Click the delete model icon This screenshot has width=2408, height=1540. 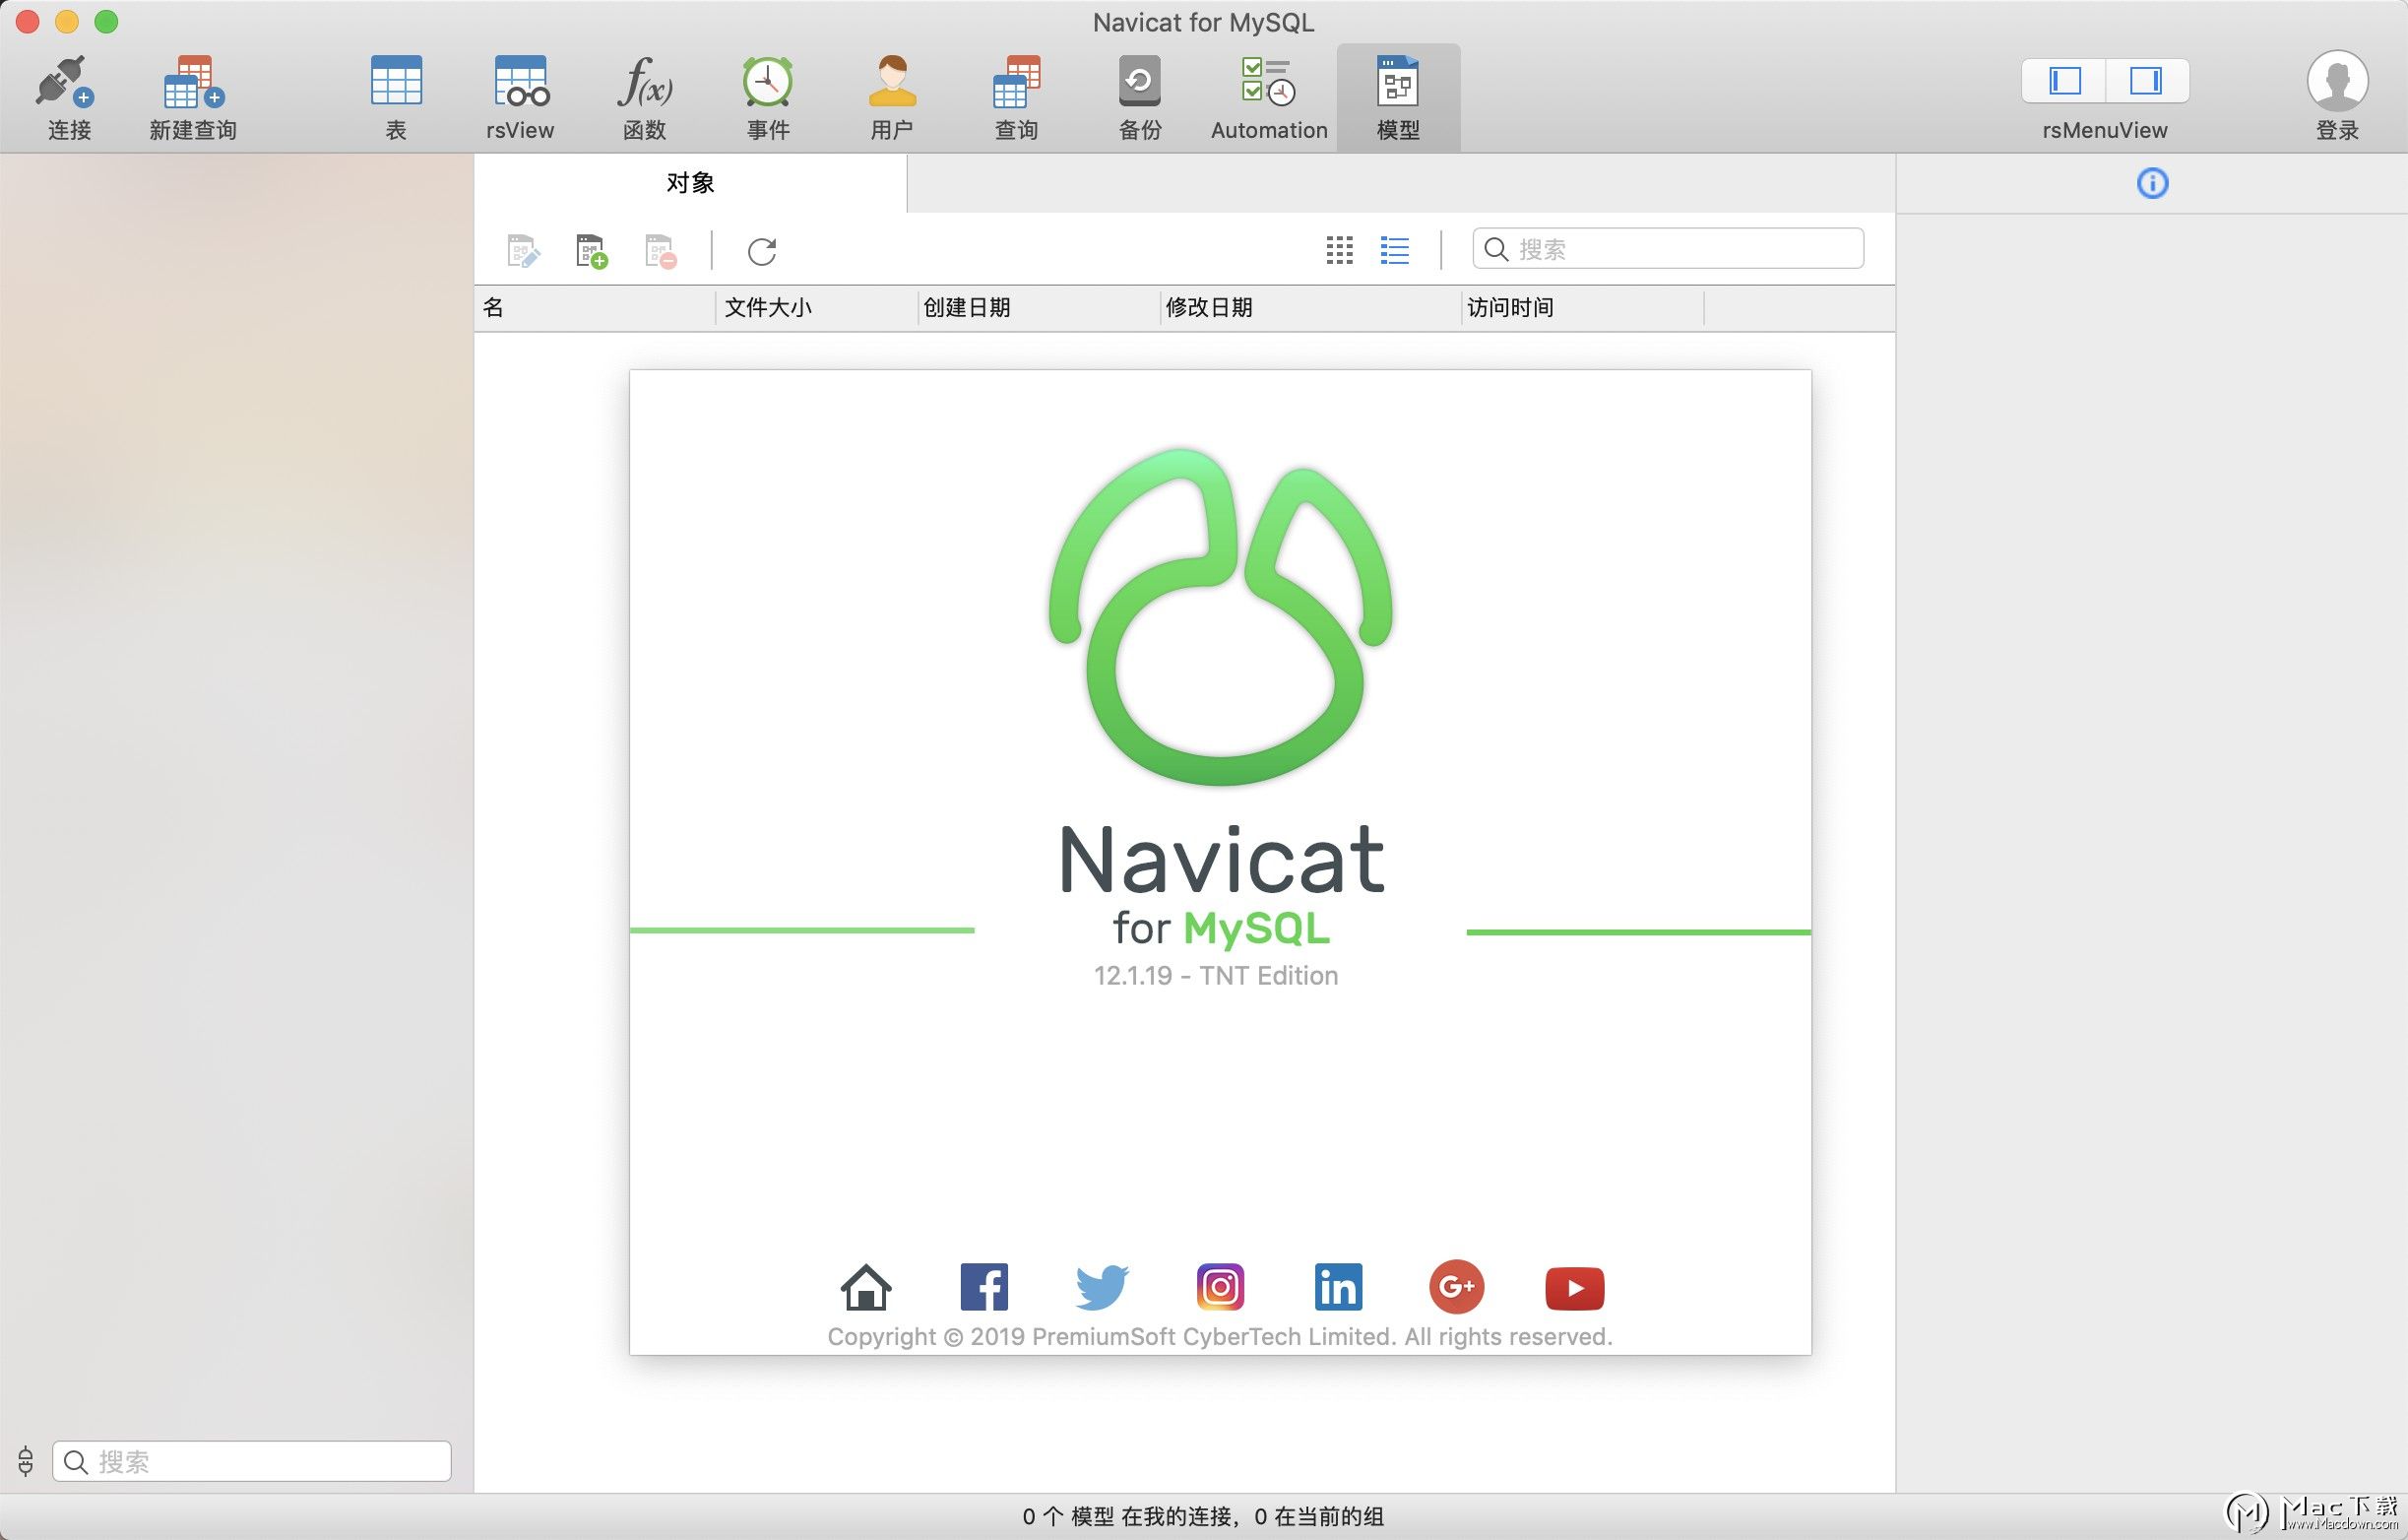660,250
